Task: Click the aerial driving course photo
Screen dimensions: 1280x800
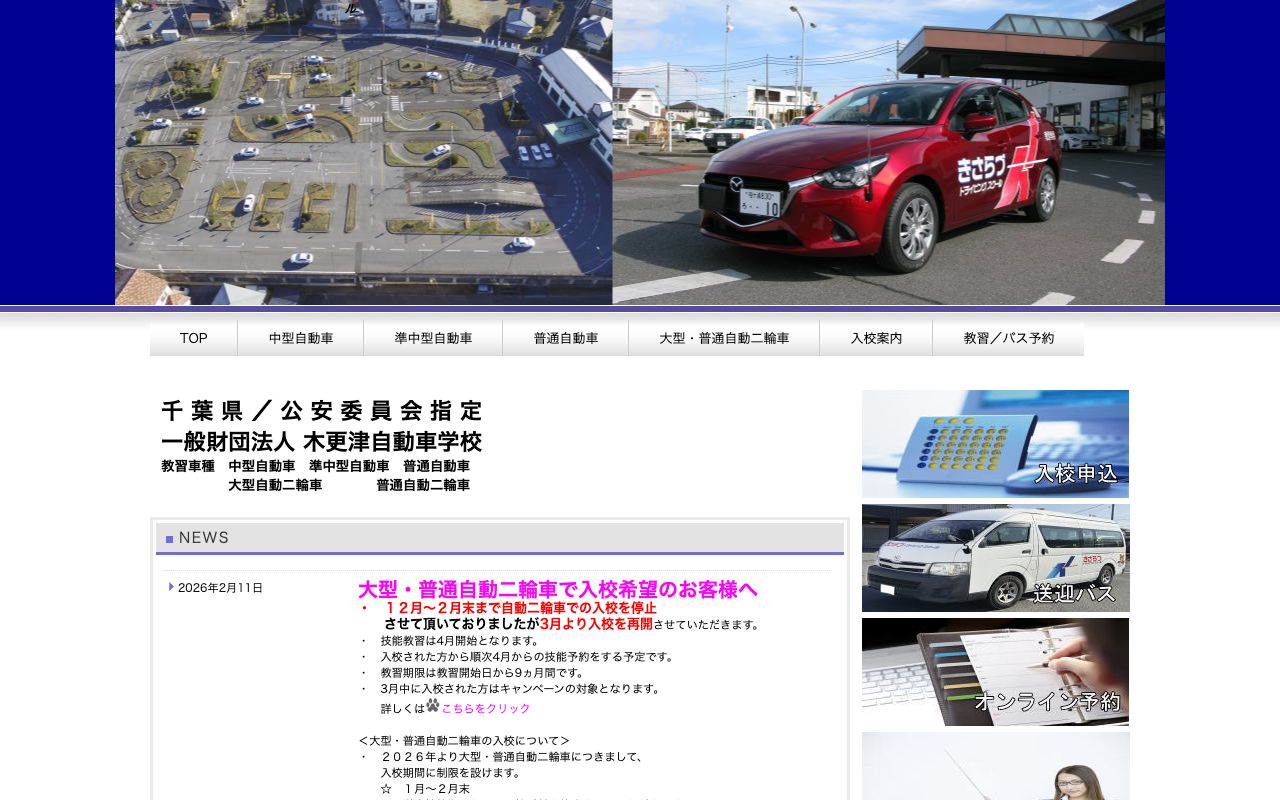Action: click(x=363, y=152)
